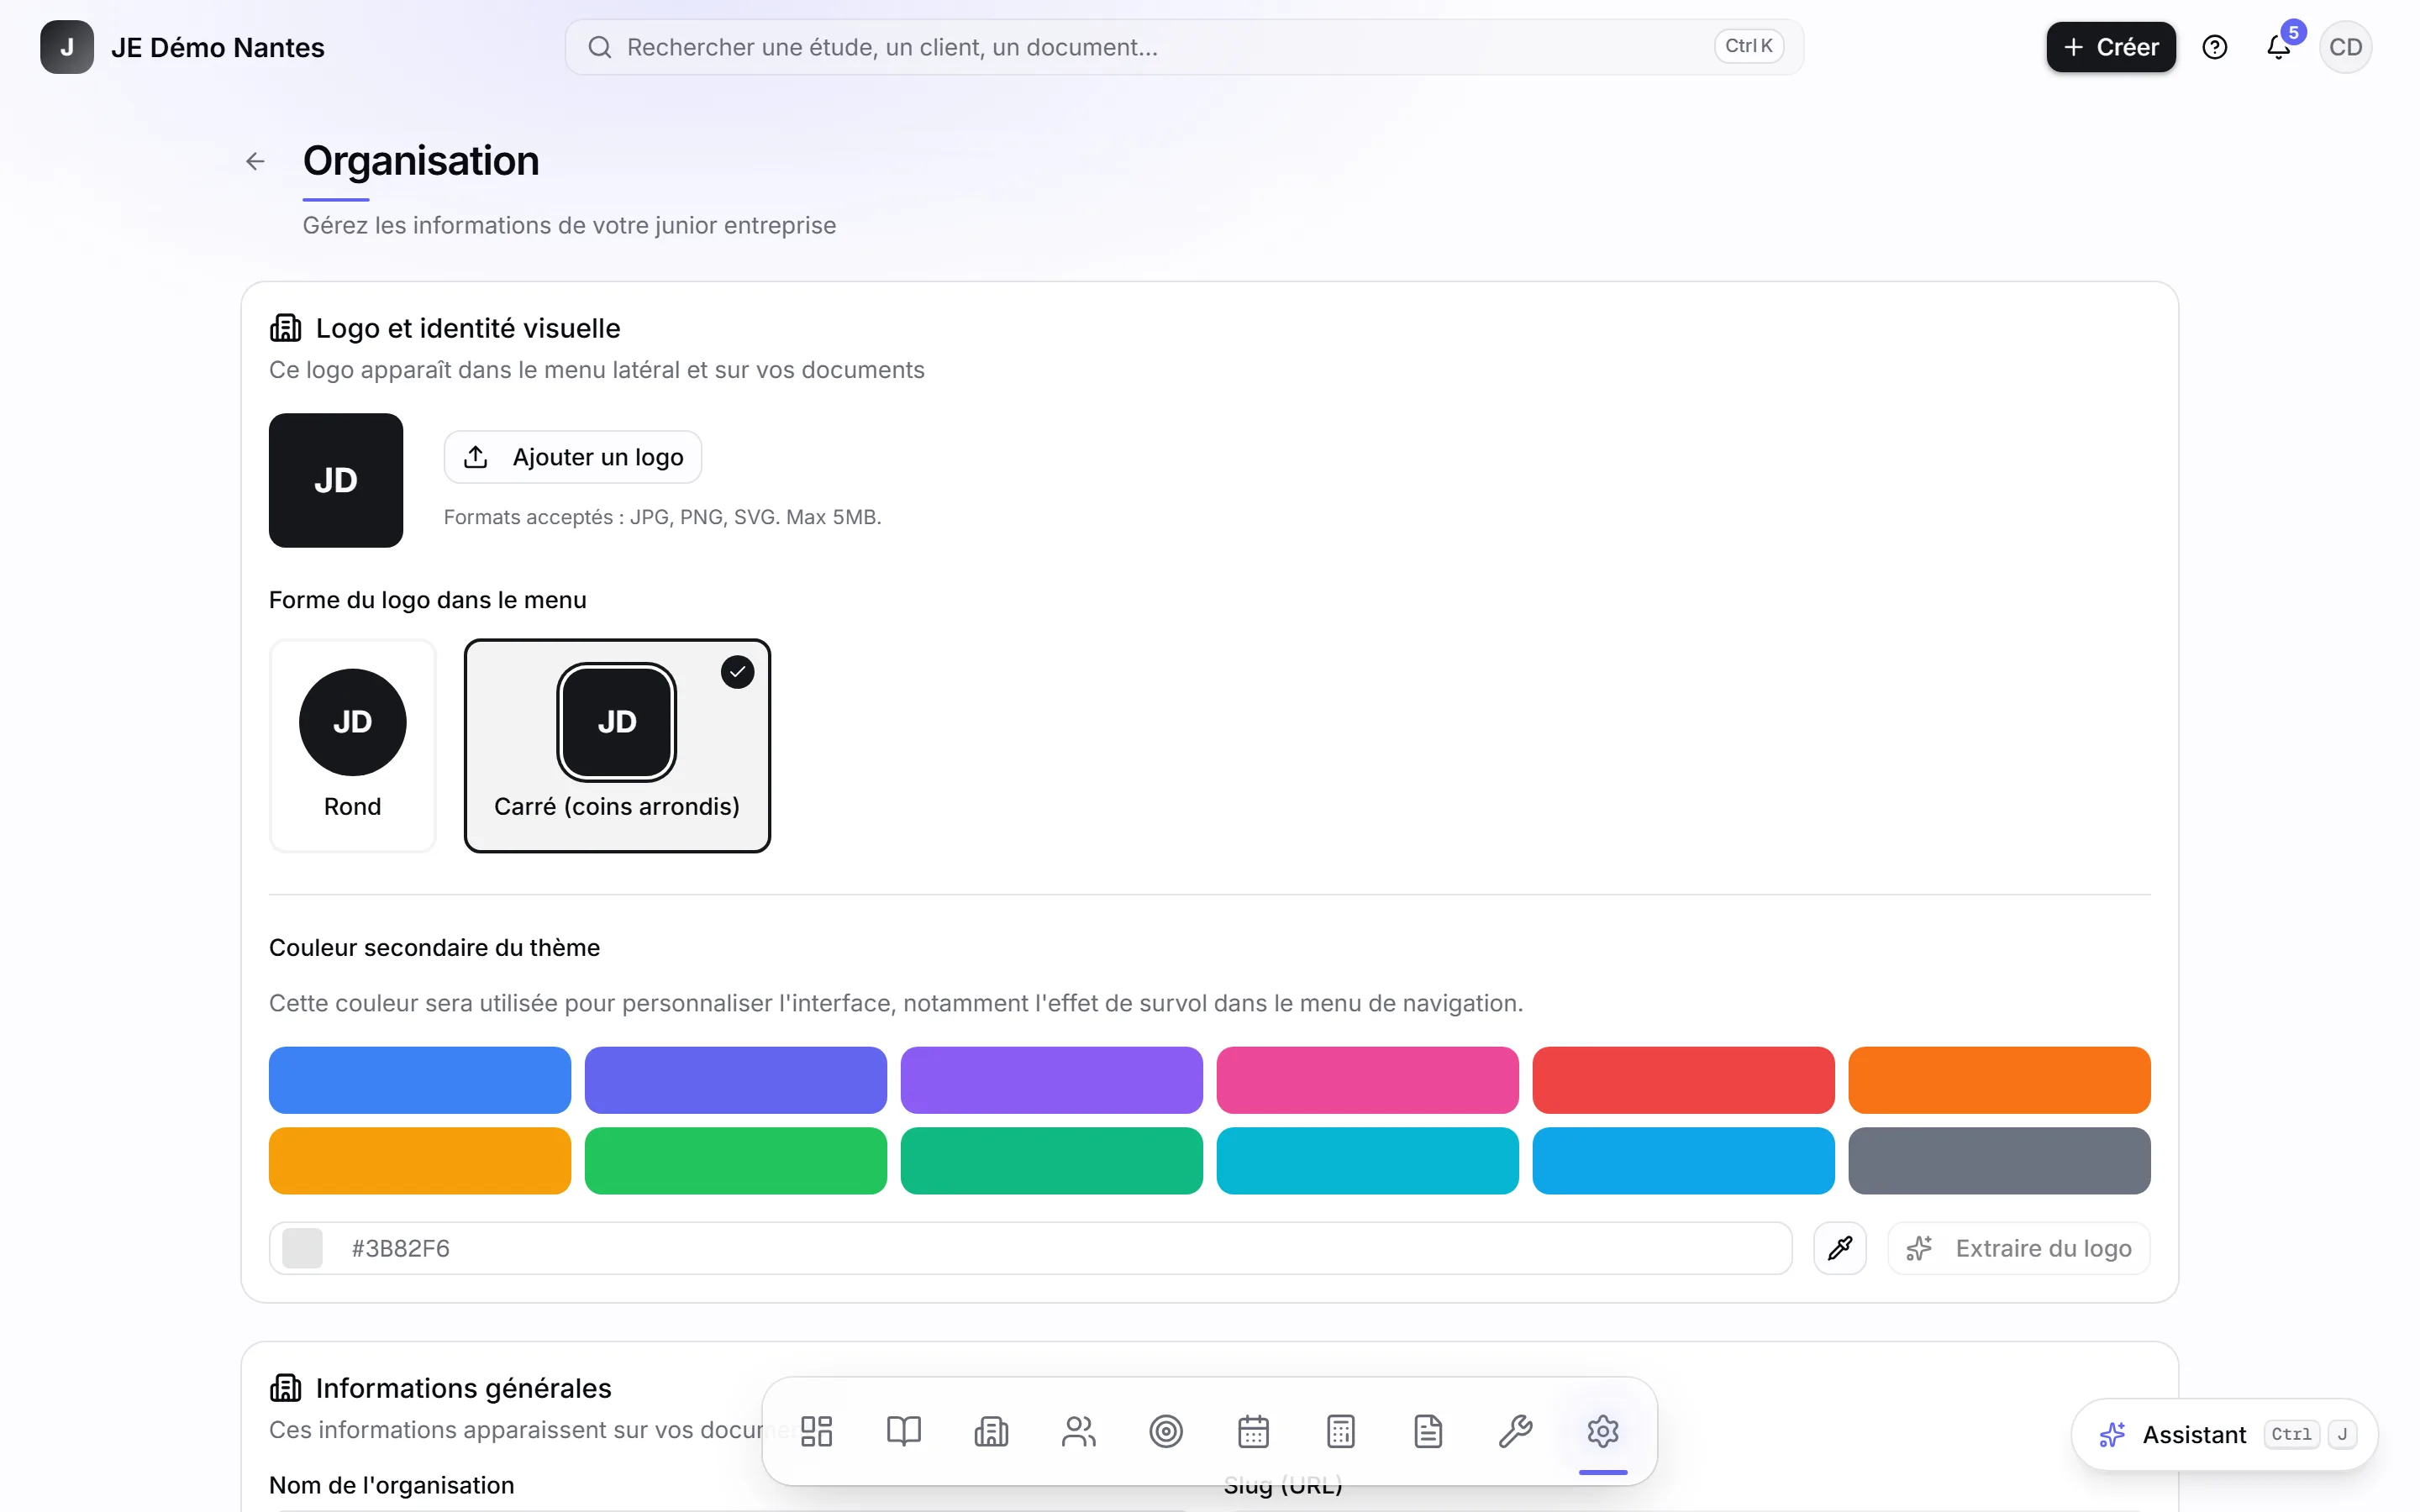This screenshot has height=1512, width=2420.
Task: Open the book icon in the bottom dock
Action: click(904, 1431)
